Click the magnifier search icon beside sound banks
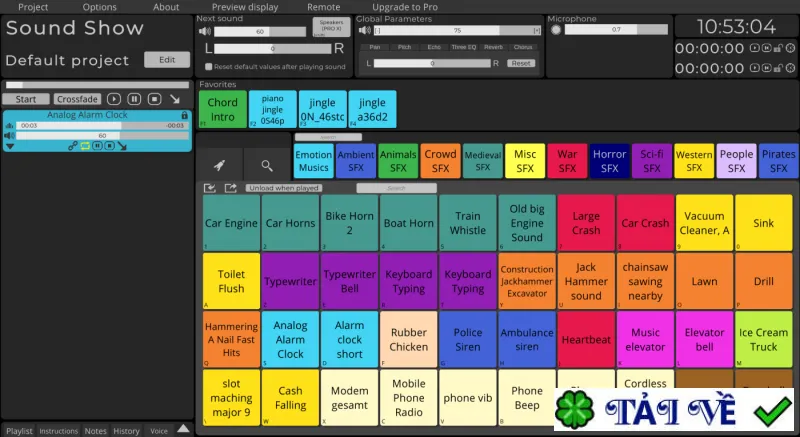The width and height of the screenshot is (800, 437). pos(267,165)
